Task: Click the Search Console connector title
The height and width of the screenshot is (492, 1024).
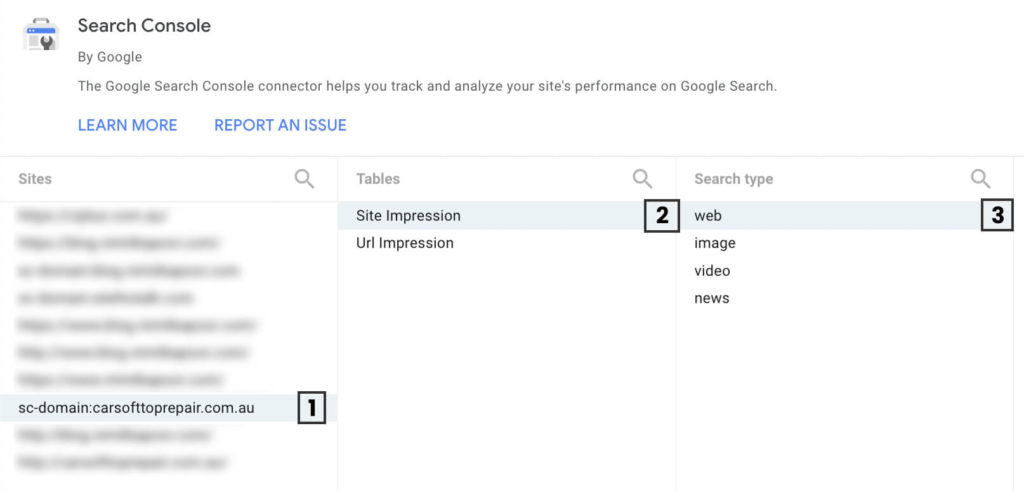Action: pyautogui.click(x=144, y=26)
